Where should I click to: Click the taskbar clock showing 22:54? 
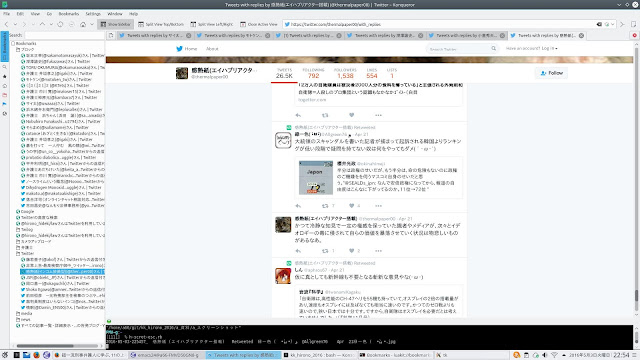tap(621, 355)
